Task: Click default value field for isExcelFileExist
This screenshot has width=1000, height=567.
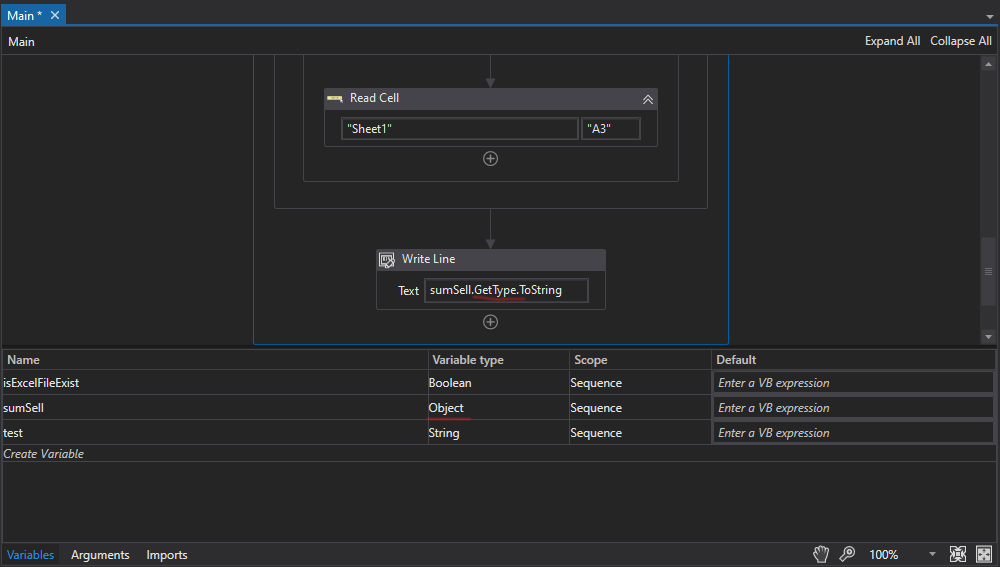Action: point(853,383)
